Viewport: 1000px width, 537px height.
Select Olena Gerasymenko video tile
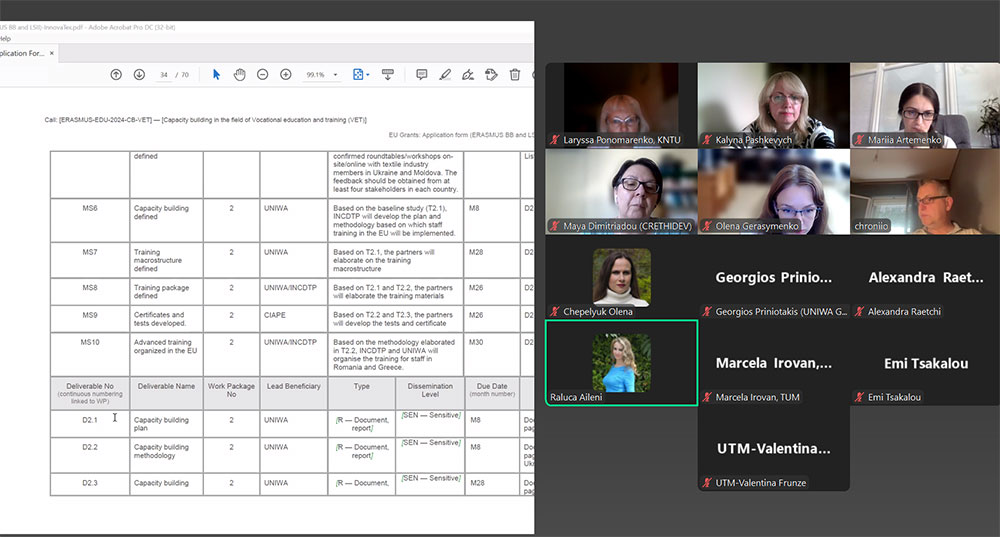774,191
